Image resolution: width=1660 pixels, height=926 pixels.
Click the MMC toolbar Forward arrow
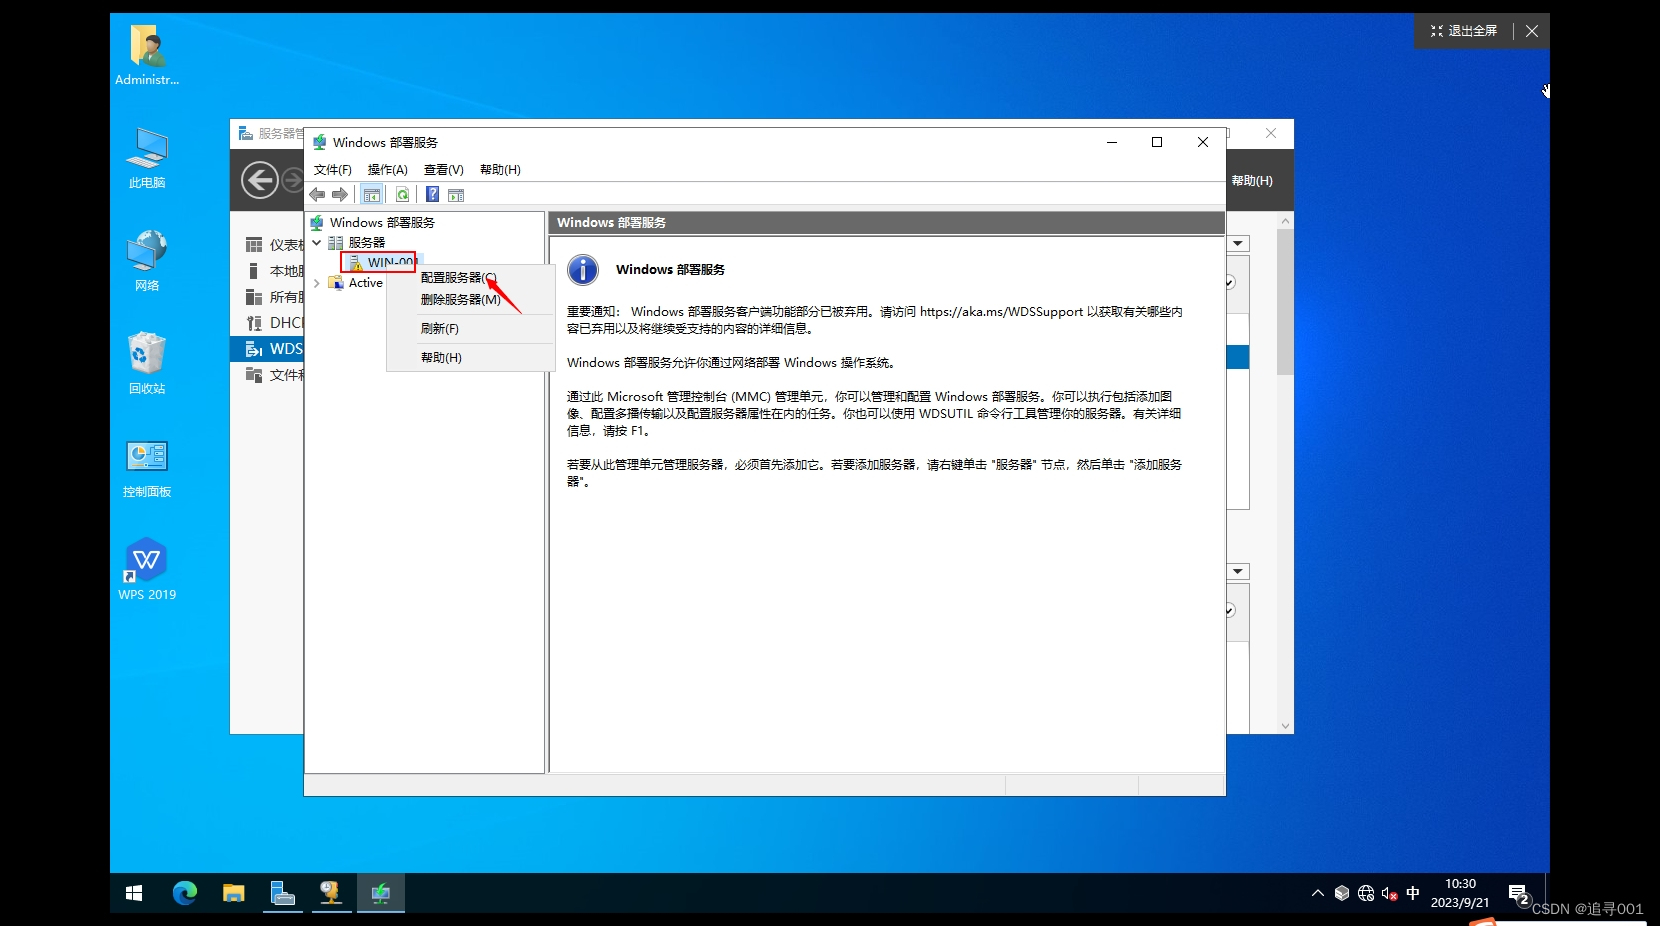point(340,195)
